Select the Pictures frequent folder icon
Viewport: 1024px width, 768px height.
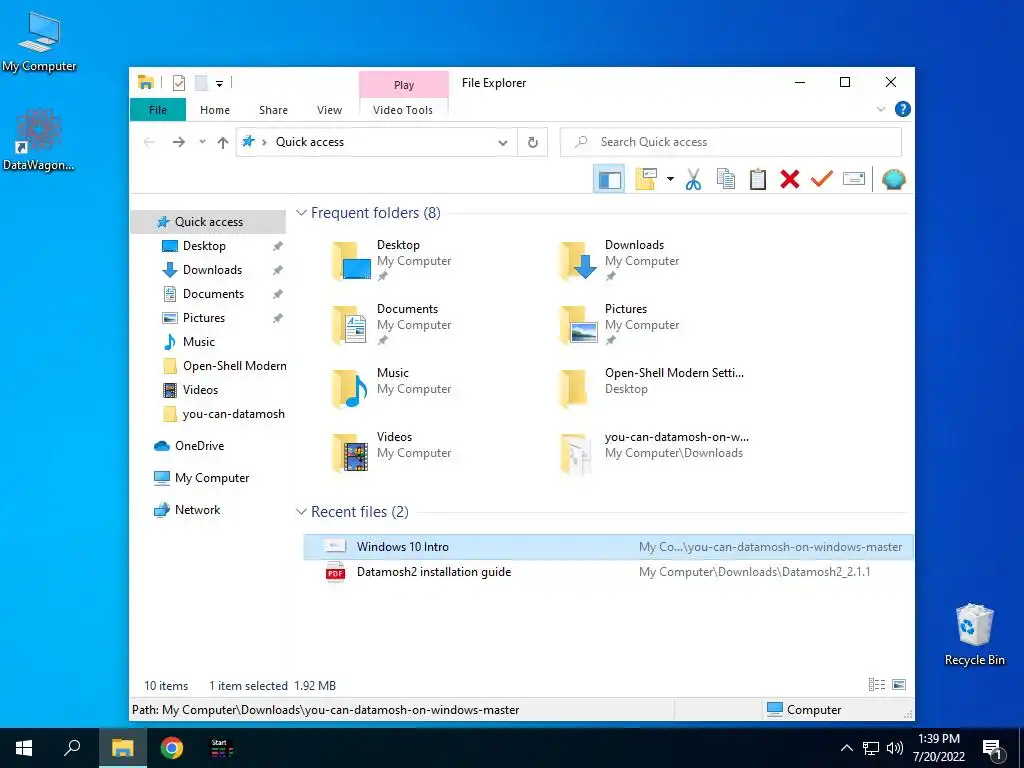coord(579,325)
